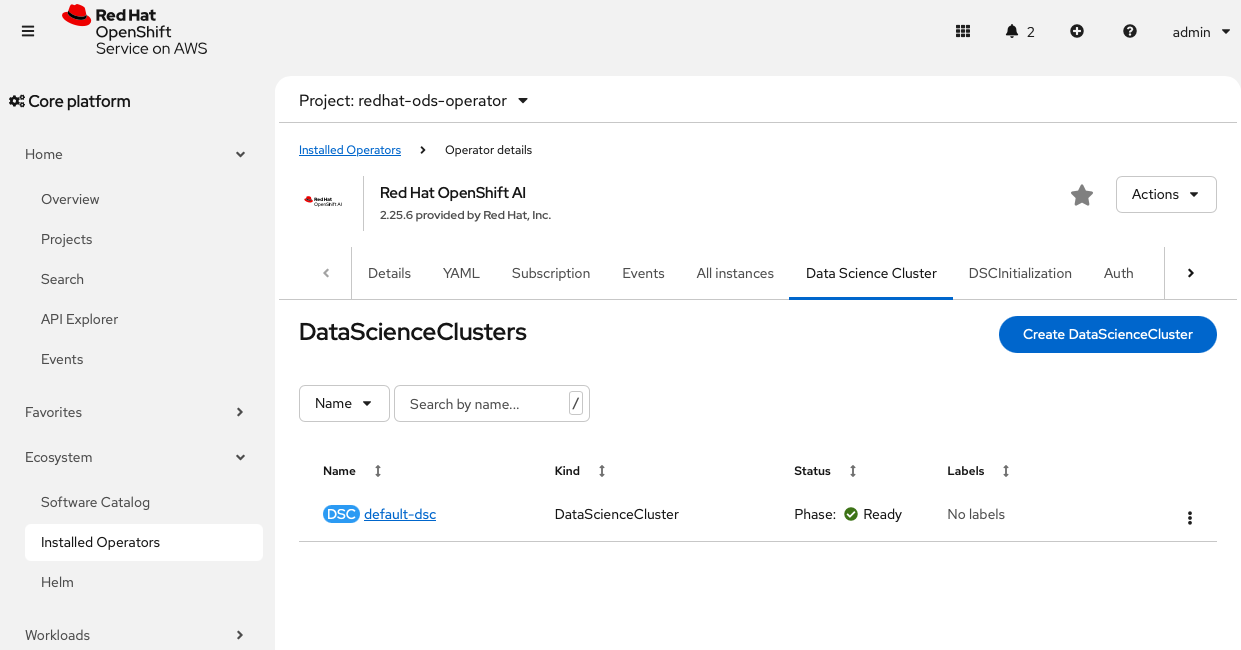This screenshot has height=650, width=1241.
Task: Collapse the Home navigation section
Action: 137,154
